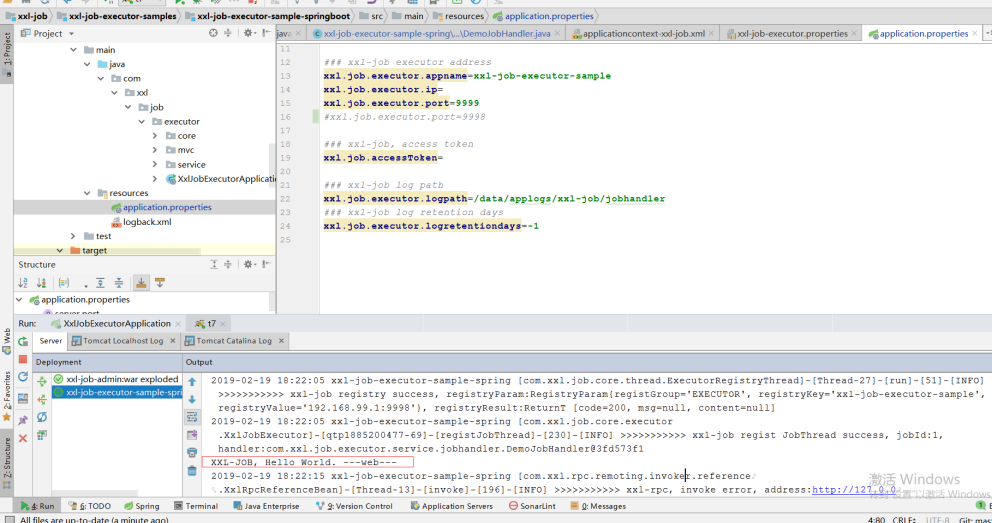
Task: Select xxl-job-admin:war exploded deployment
Action: tap(116, 379)
